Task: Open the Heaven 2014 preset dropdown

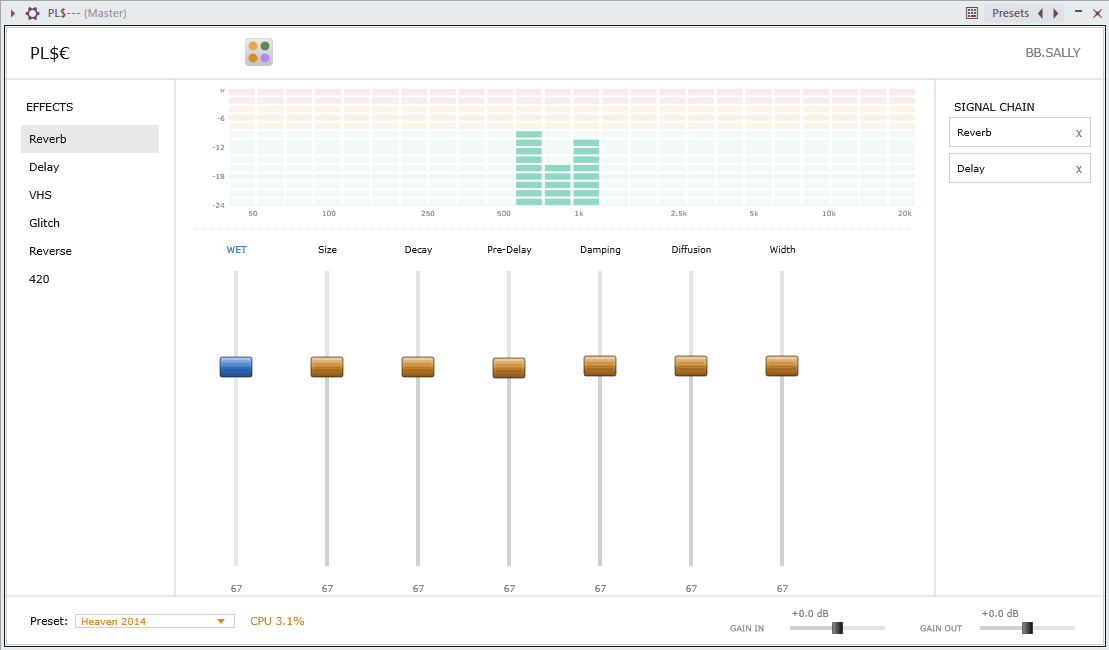Action: coord(155,621)
